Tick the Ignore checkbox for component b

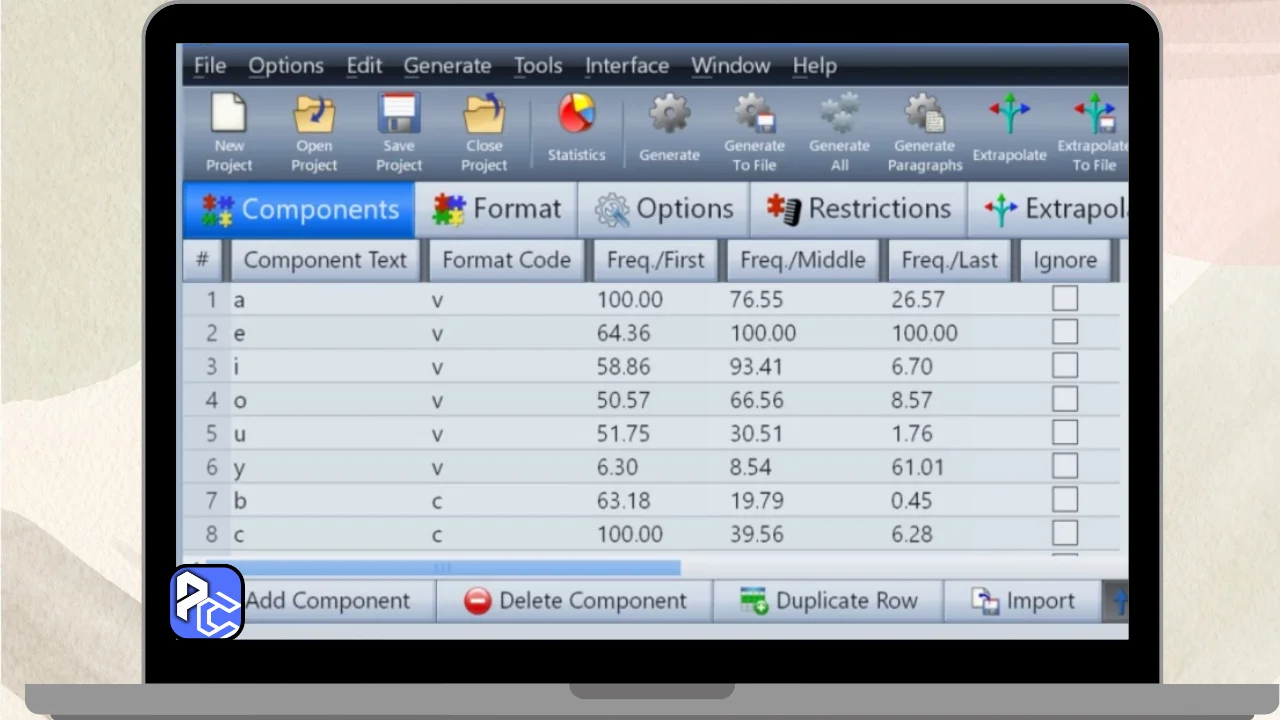point(1065,499)
